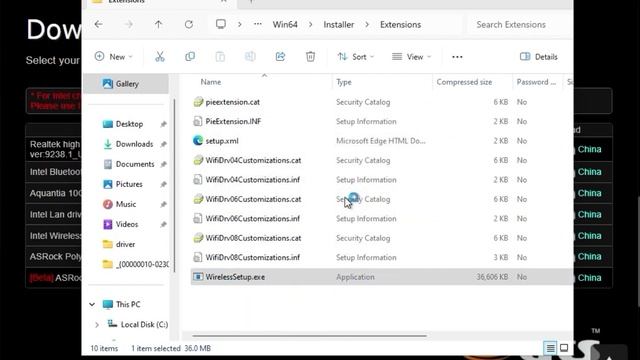The height and width of the screenshot is (360, 640).
Task: Sort by Password column header
Action: pos(536,82)
